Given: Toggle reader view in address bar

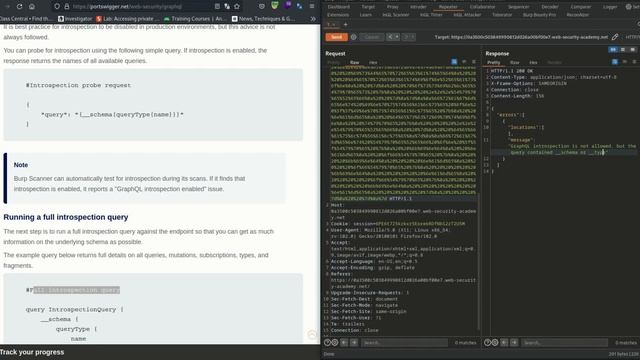Looking at the screenshot, I should 217,7.
